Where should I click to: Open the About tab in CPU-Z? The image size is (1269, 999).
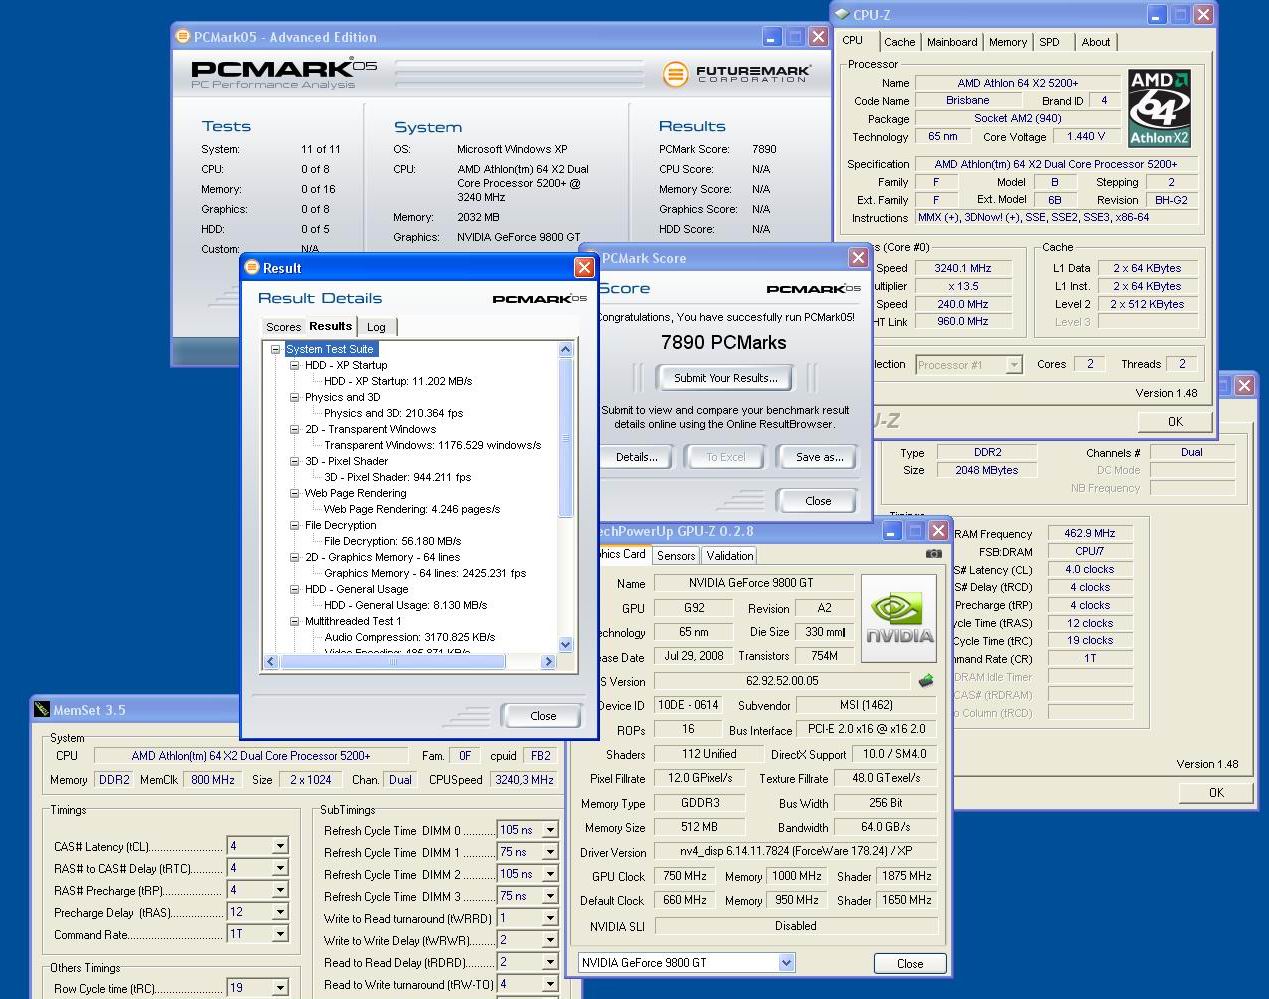[1096, 42]
